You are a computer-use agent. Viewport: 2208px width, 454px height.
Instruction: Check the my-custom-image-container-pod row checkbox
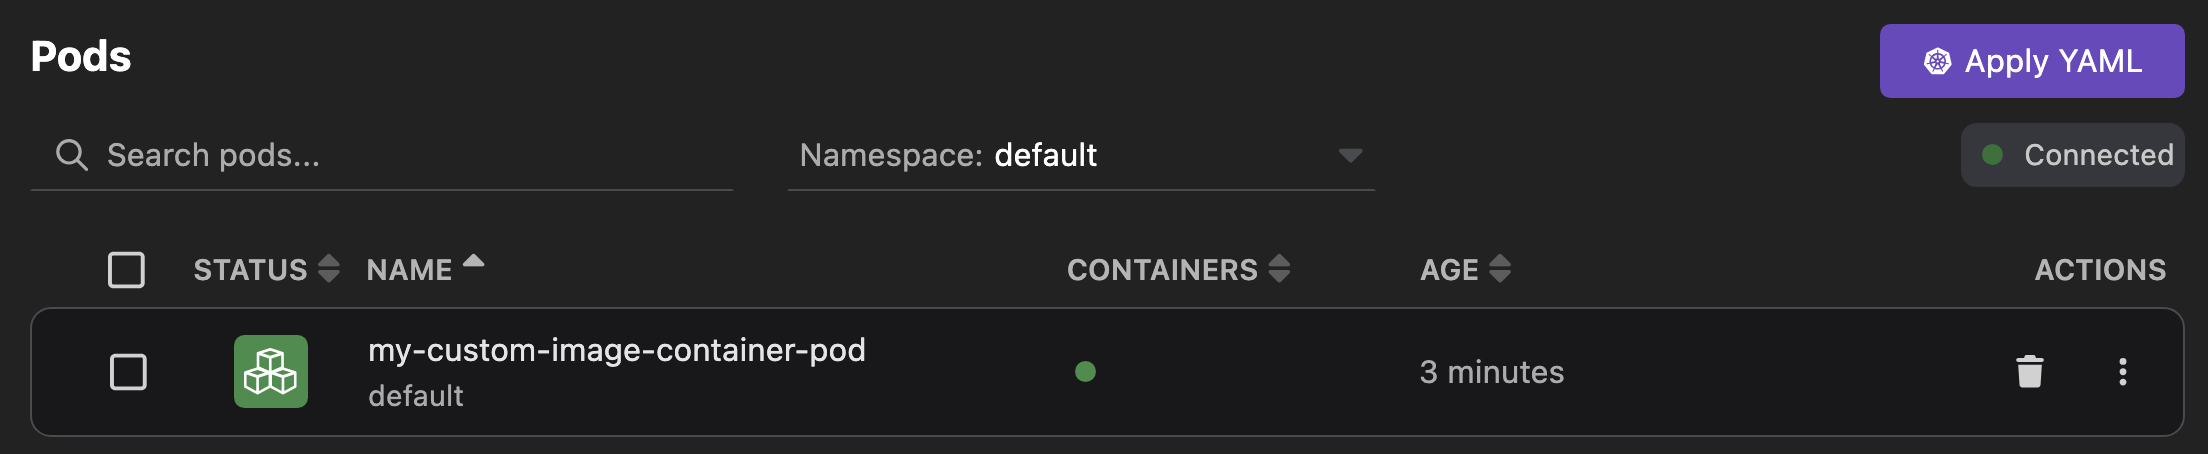coord(128,372)
